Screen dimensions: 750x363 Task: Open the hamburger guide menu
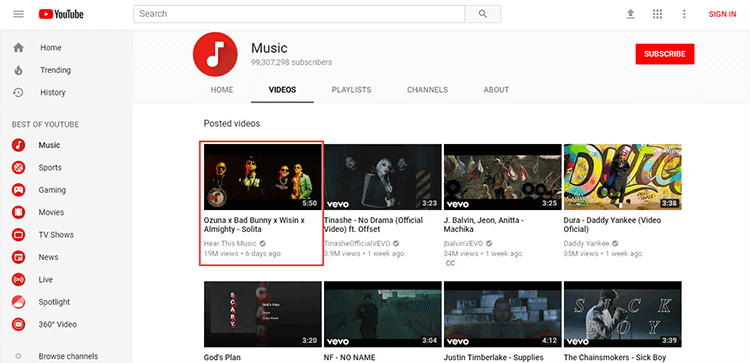(18, 14)
